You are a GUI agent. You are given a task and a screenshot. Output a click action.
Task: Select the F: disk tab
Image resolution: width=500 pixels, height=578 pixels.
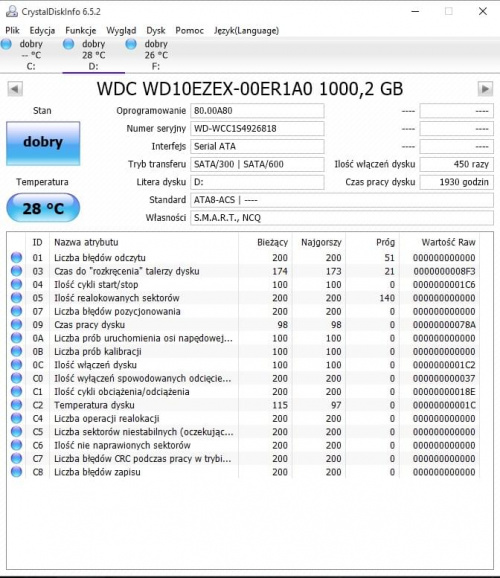156,55
